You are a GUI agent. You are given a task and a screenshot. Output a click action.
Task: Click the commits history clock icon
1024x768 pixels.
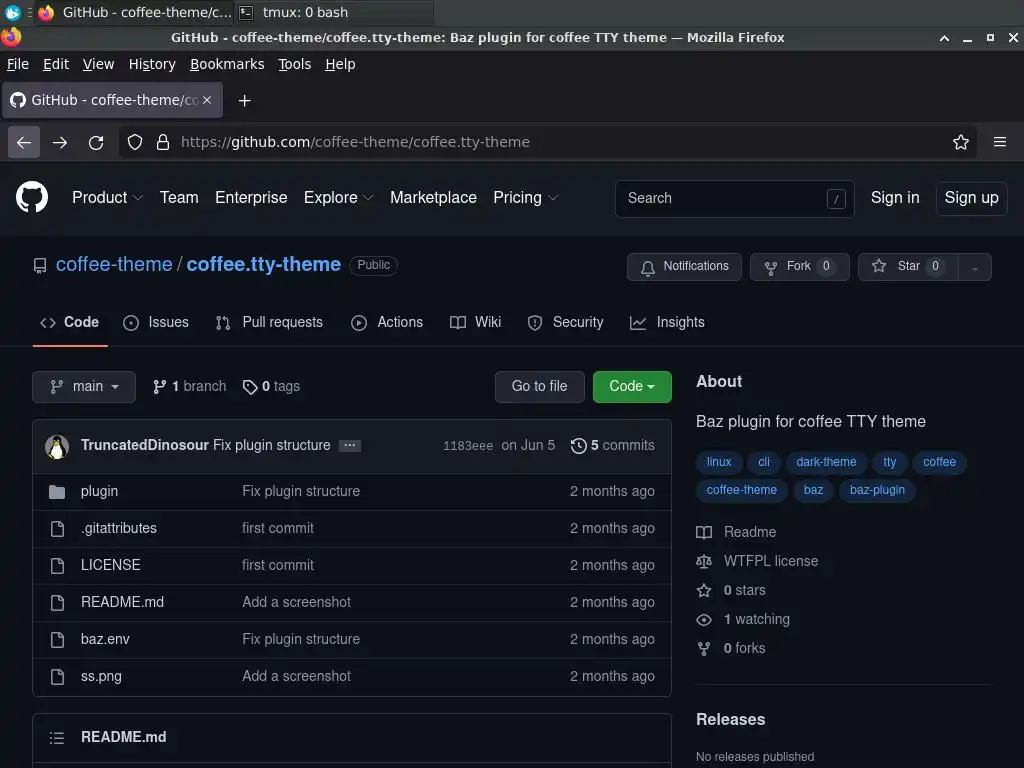click(578, 445)
